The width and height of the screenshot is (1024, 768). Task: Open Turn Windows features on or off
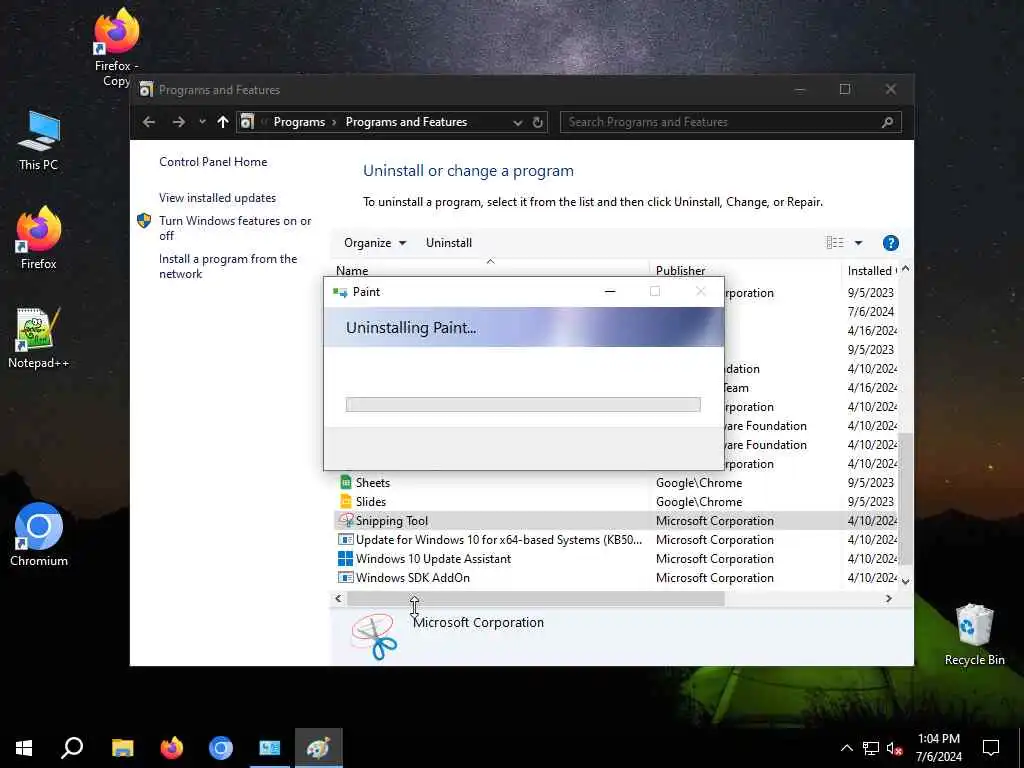tap(235, 228)
